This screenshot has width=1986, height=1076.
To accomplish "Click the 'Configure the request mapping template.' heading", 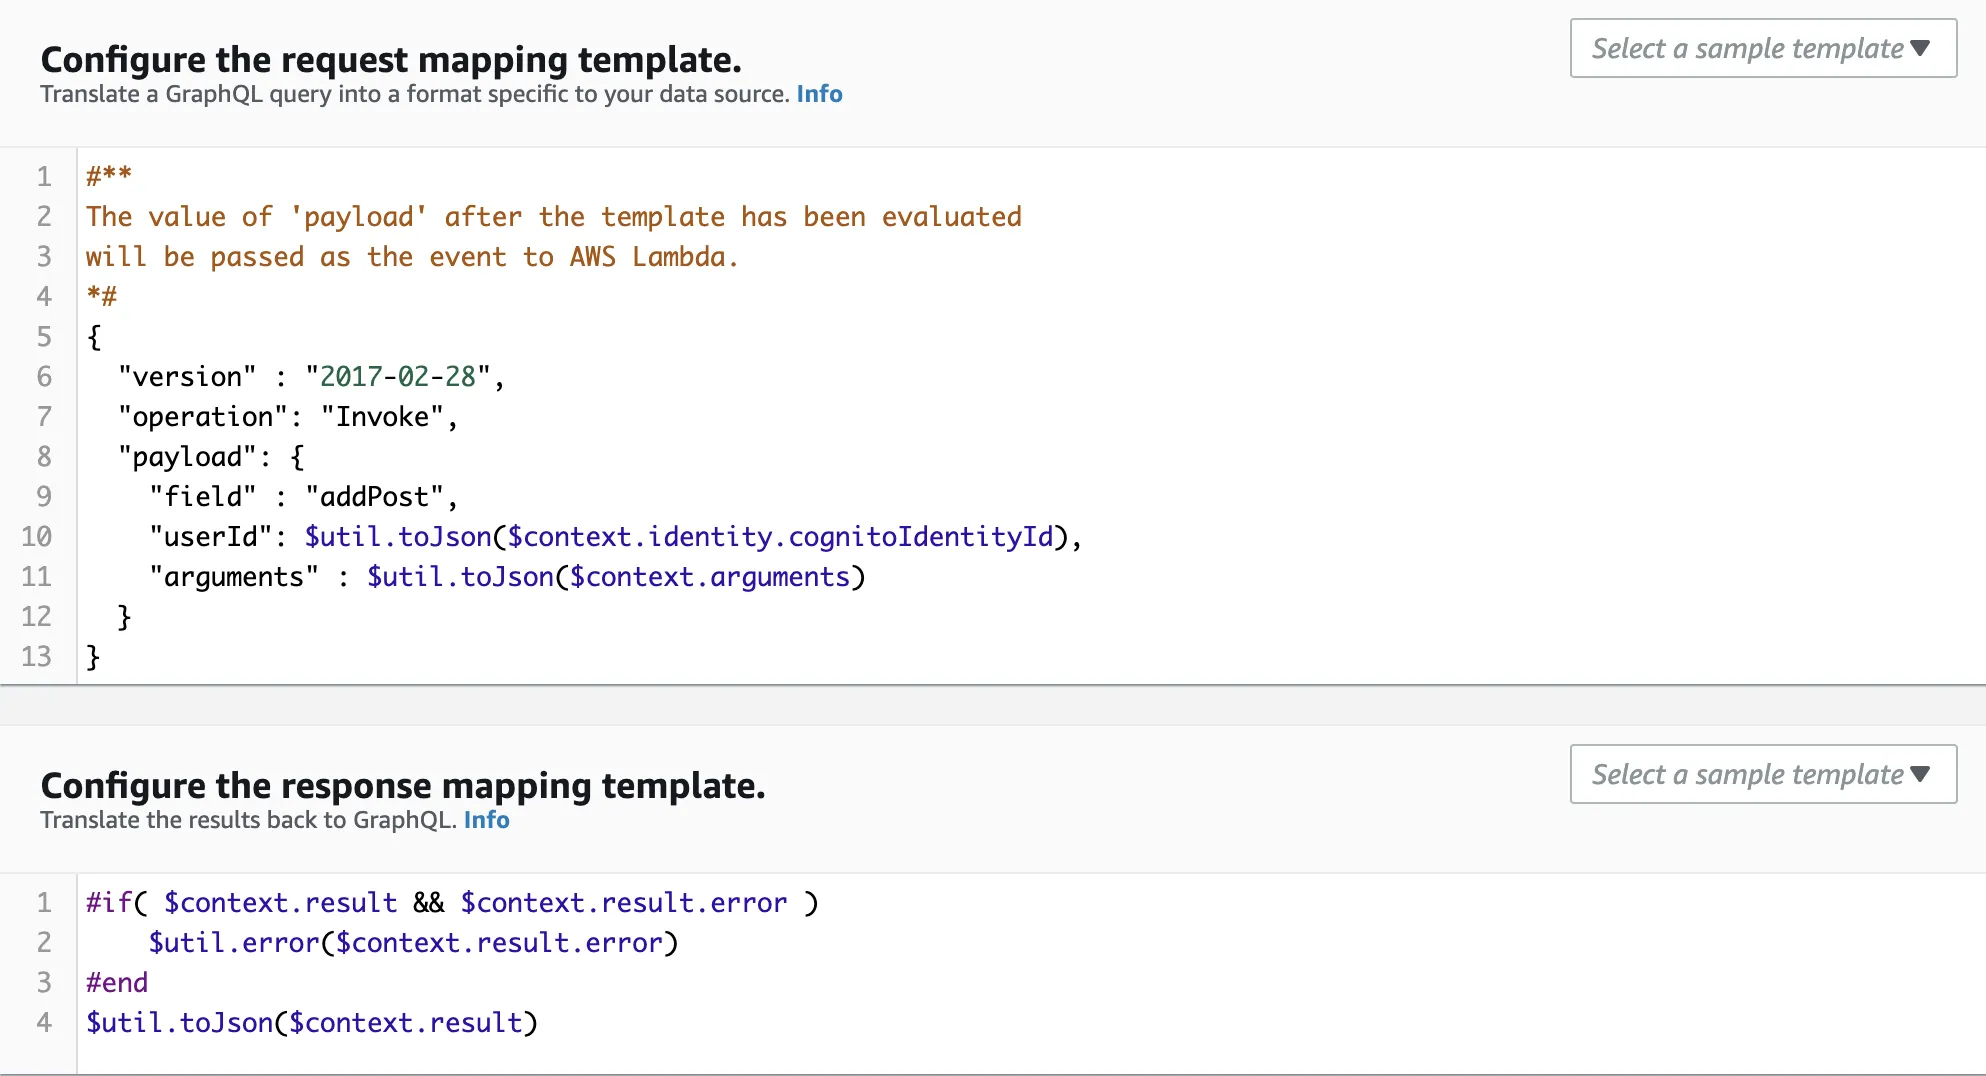I will [x=391, y=60].
